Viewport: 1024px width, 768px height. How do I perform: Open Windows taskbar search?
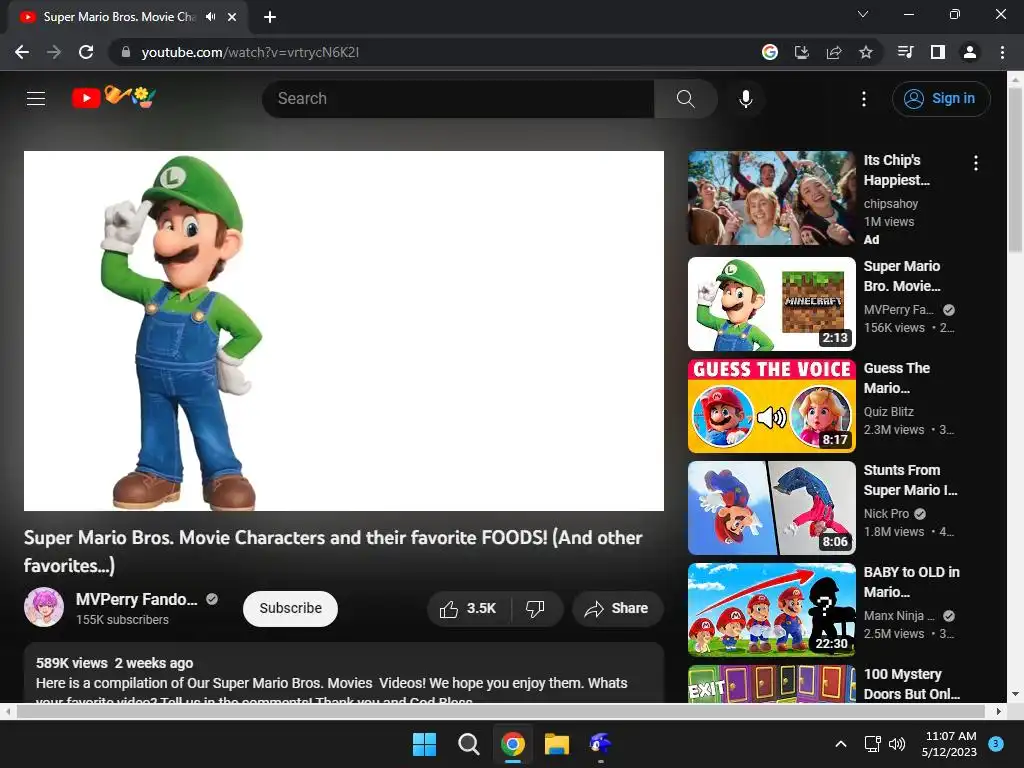tap(468, 744)
